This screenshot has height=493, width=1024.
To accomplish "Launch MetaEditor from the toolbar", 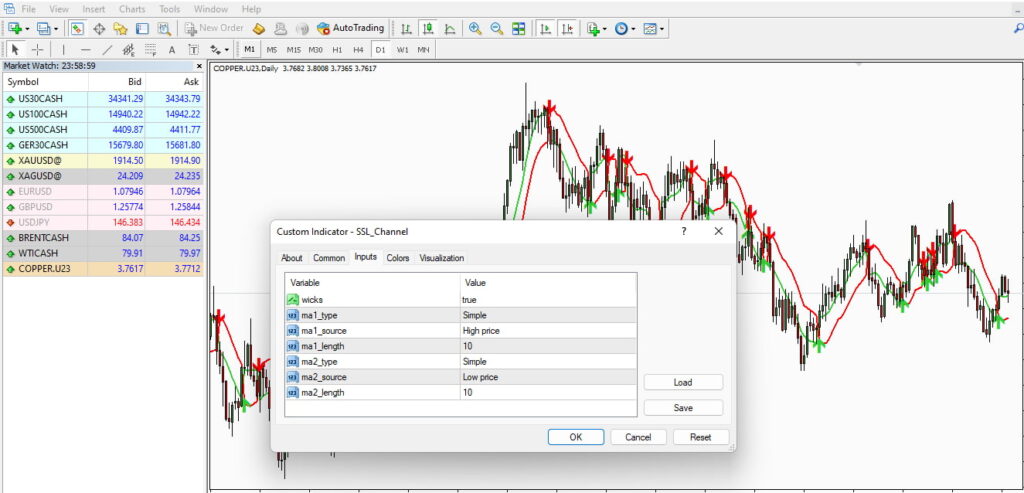I will click(259, 29).
